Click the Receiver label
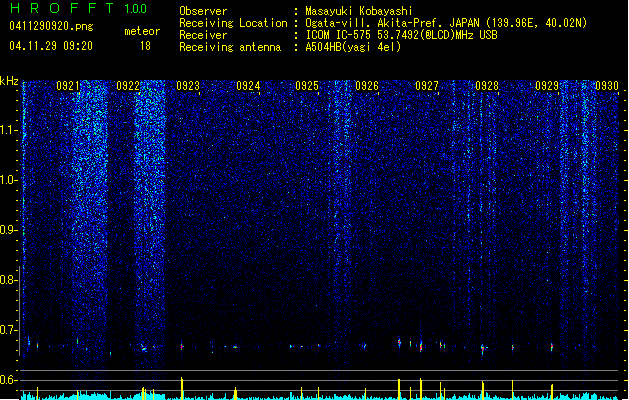Viewport: 629px width, 400px height. (203, 35)
